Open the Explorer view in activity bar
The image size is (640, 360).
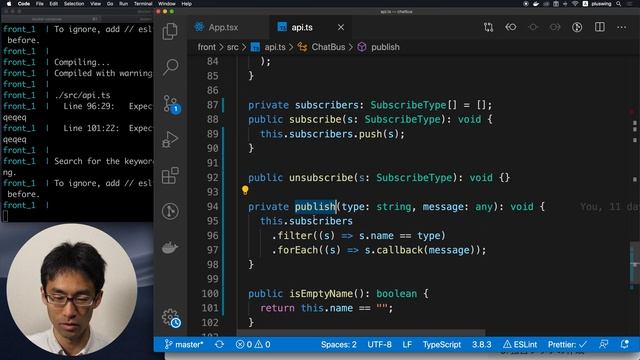click(x=170, y=31)
